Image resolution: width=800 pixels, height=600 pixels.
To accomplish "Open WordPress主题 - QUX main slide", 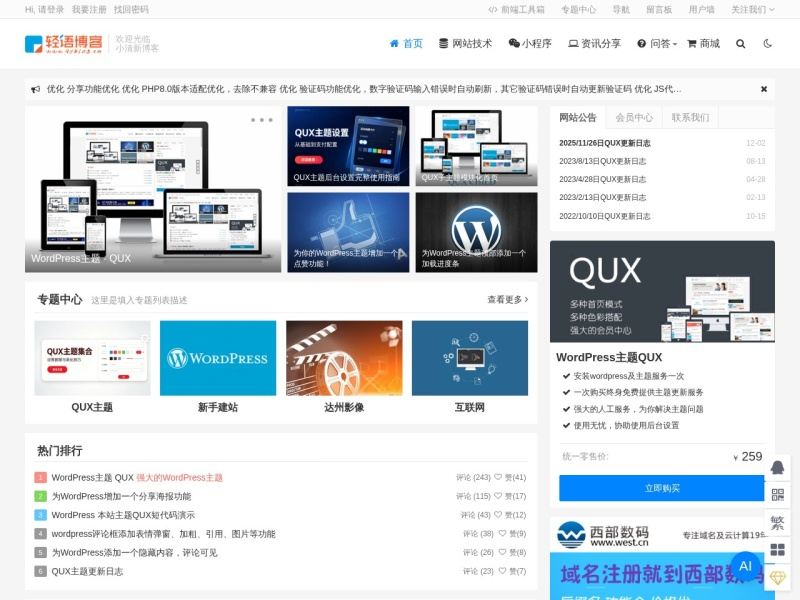I will 153,189.
